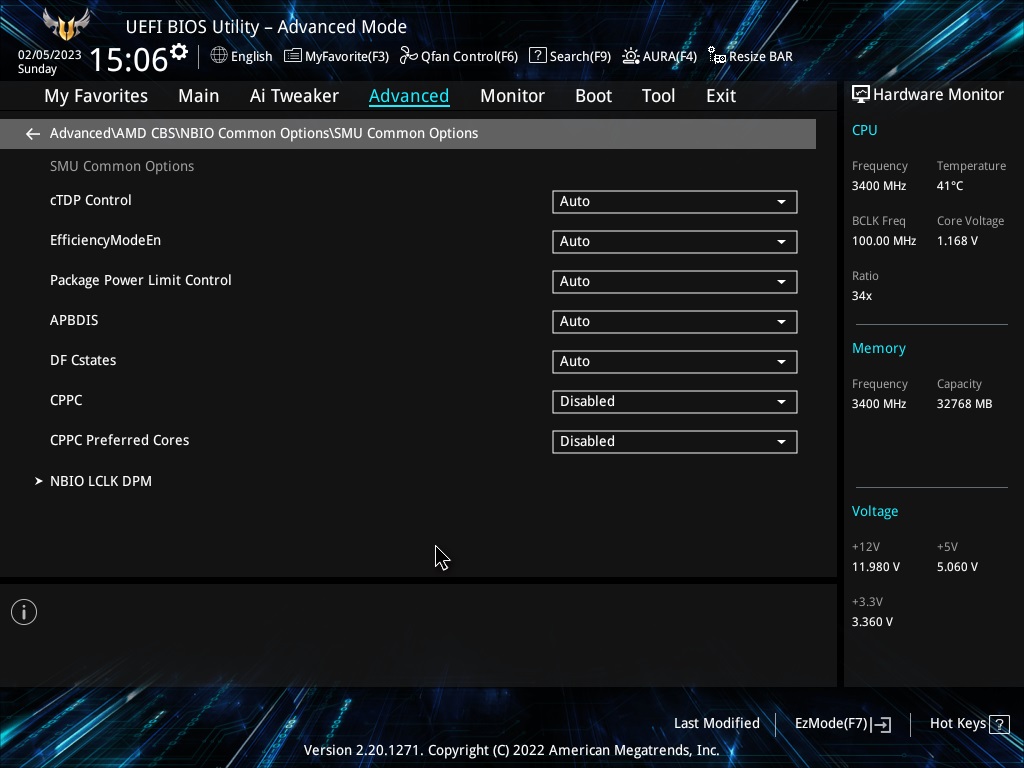Viewport: 1024px width, 768px height.
Task: Click the Version 2.20.1271 copyright text
Action: pyautogui.click(x=511, y=750)
